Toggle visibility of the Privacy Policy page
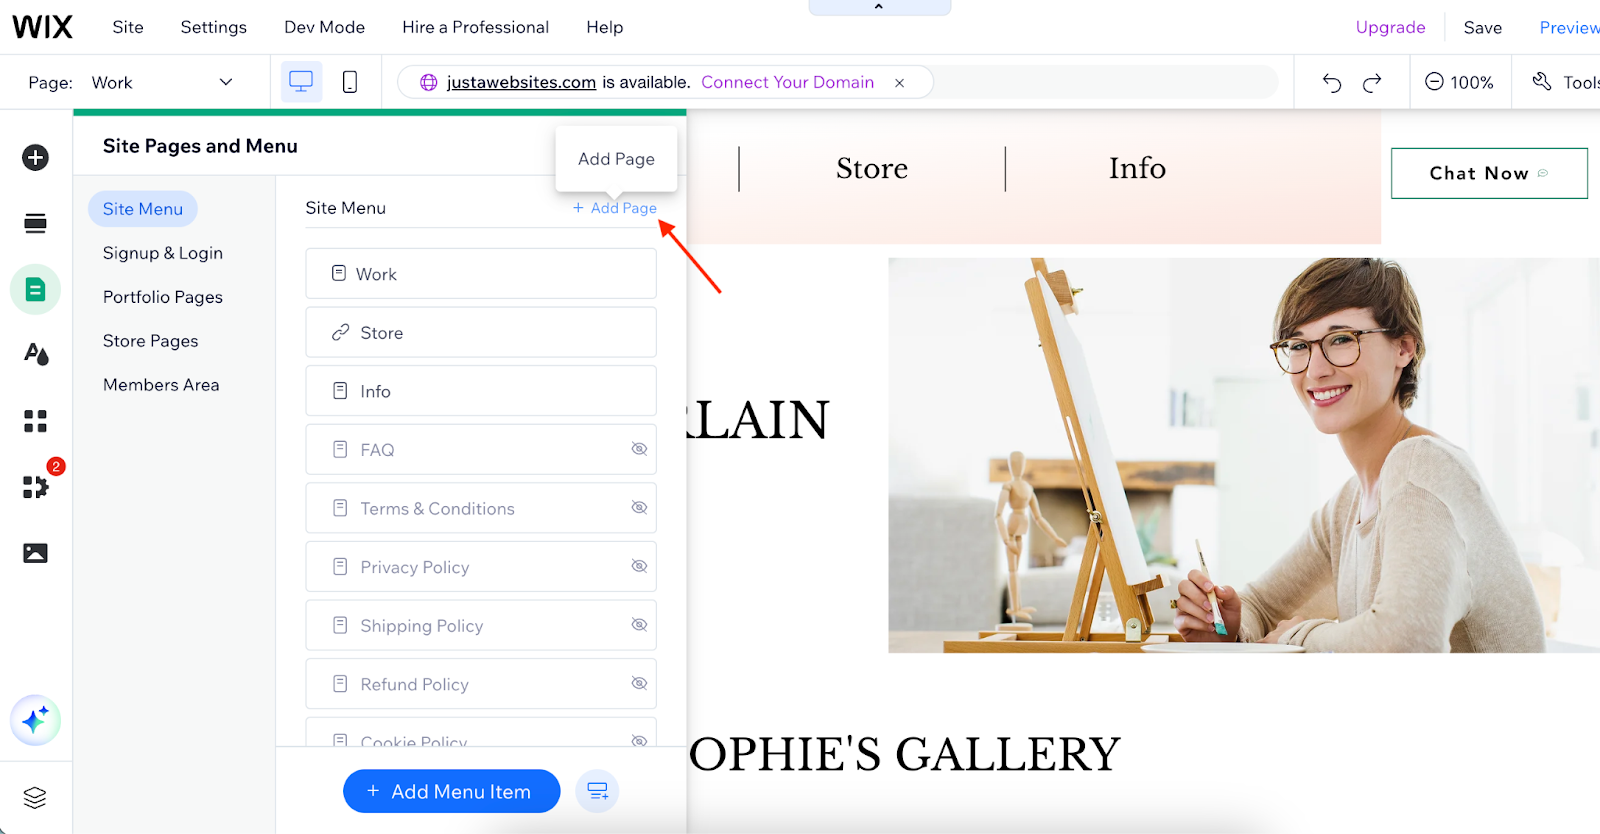 point(639,566)
